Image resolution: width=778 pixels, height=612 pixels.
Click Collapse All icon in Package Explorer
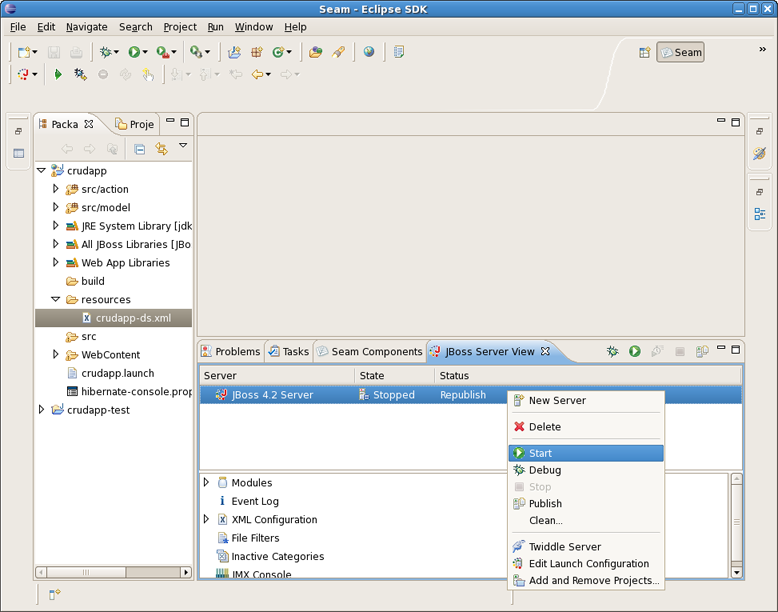[x=140, y=149]
